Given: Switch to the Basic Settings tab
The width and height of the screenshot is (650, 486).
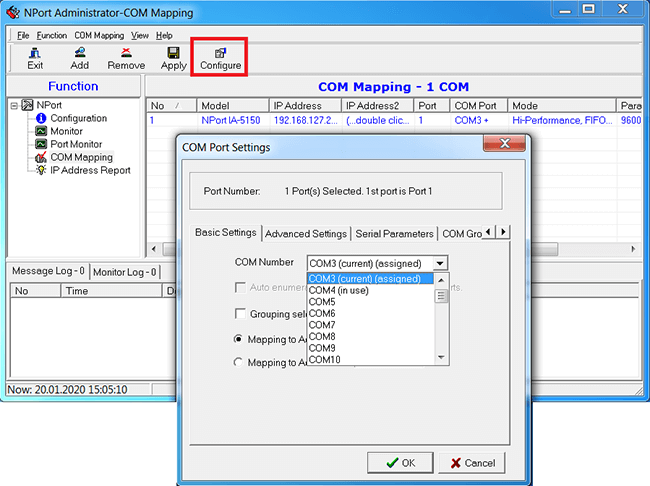Looking at the screenshot, I should click(x=226, y=233).
